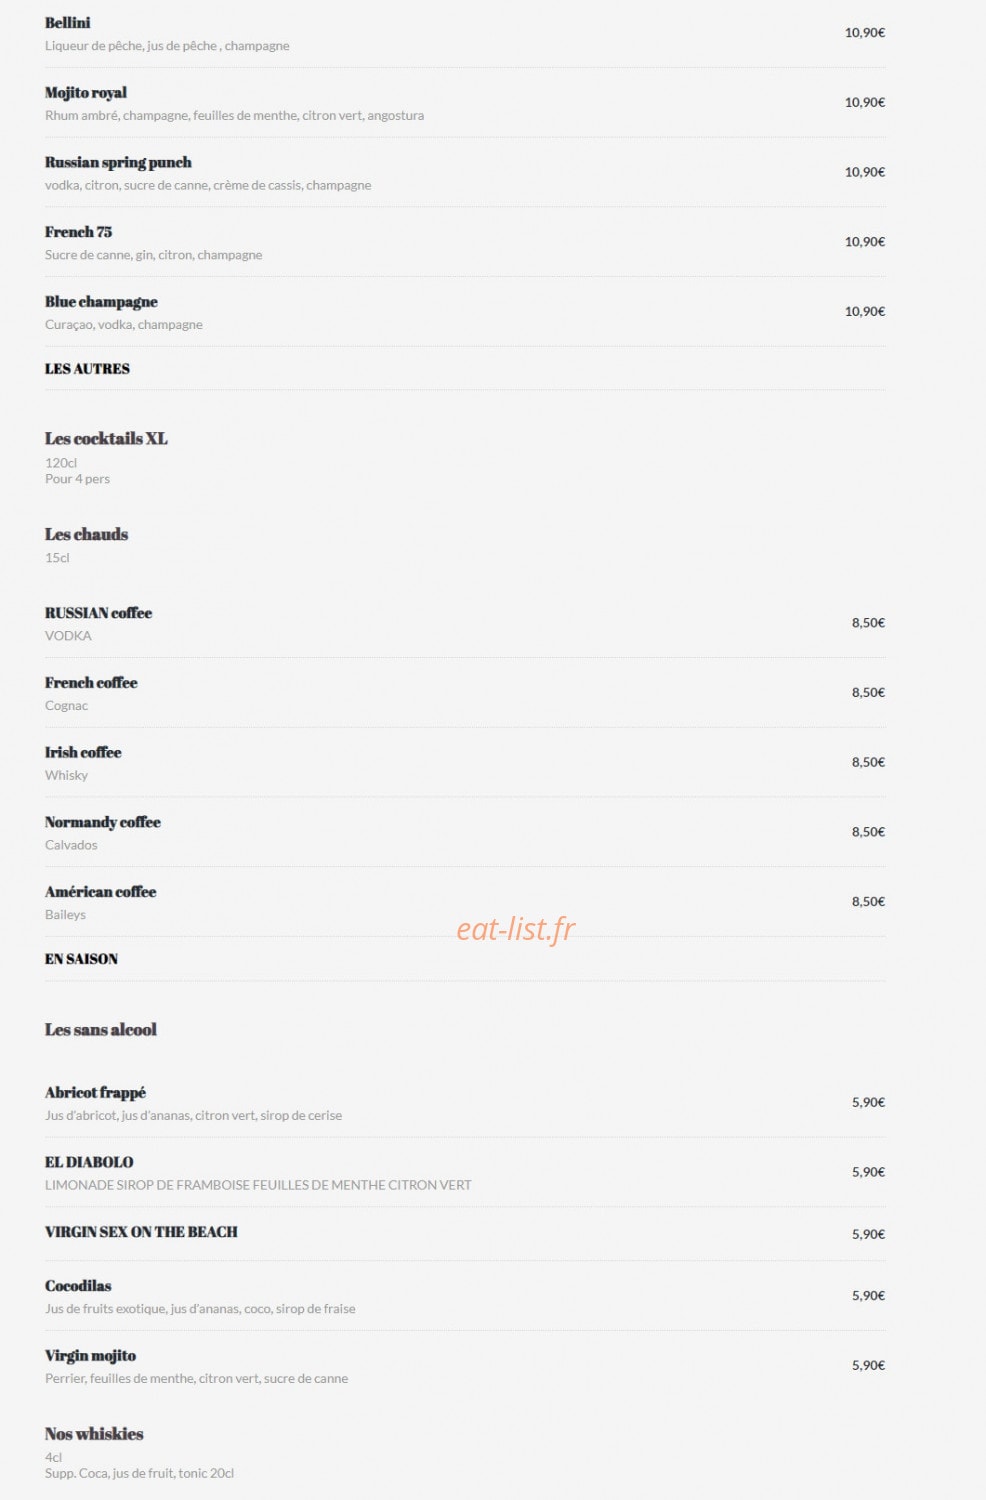Open the EN SAISON section heading
The width and height of the screenshot is (986, 1500).
click(81, 959)
